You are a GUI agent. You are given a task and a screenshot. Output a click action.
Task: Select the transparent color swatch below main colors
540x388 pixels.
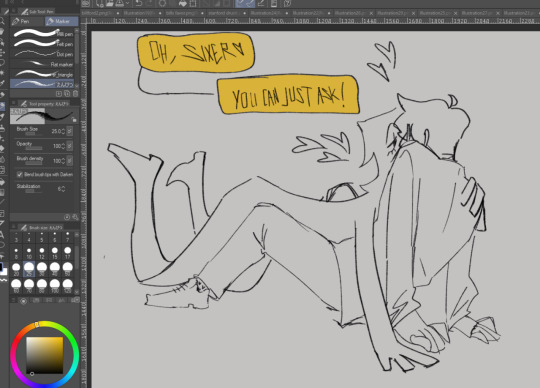point(3,281)
